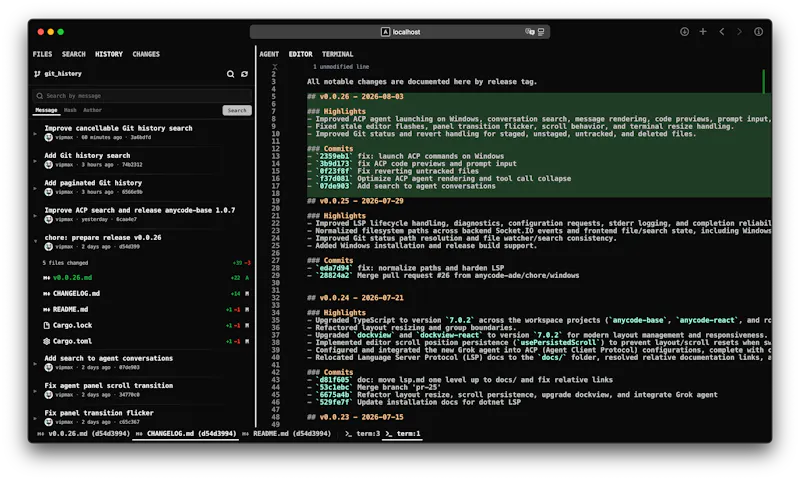Expand 'Add search to agent conversations' commit arrow
The width and height of the screenshot is (800, 480).
click(x=35, y=364)
